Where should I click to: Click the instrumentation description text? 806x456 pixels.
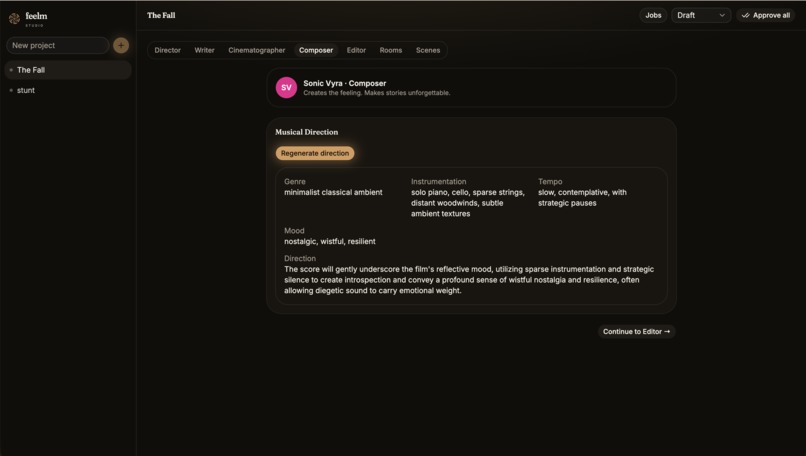(468, 203)
